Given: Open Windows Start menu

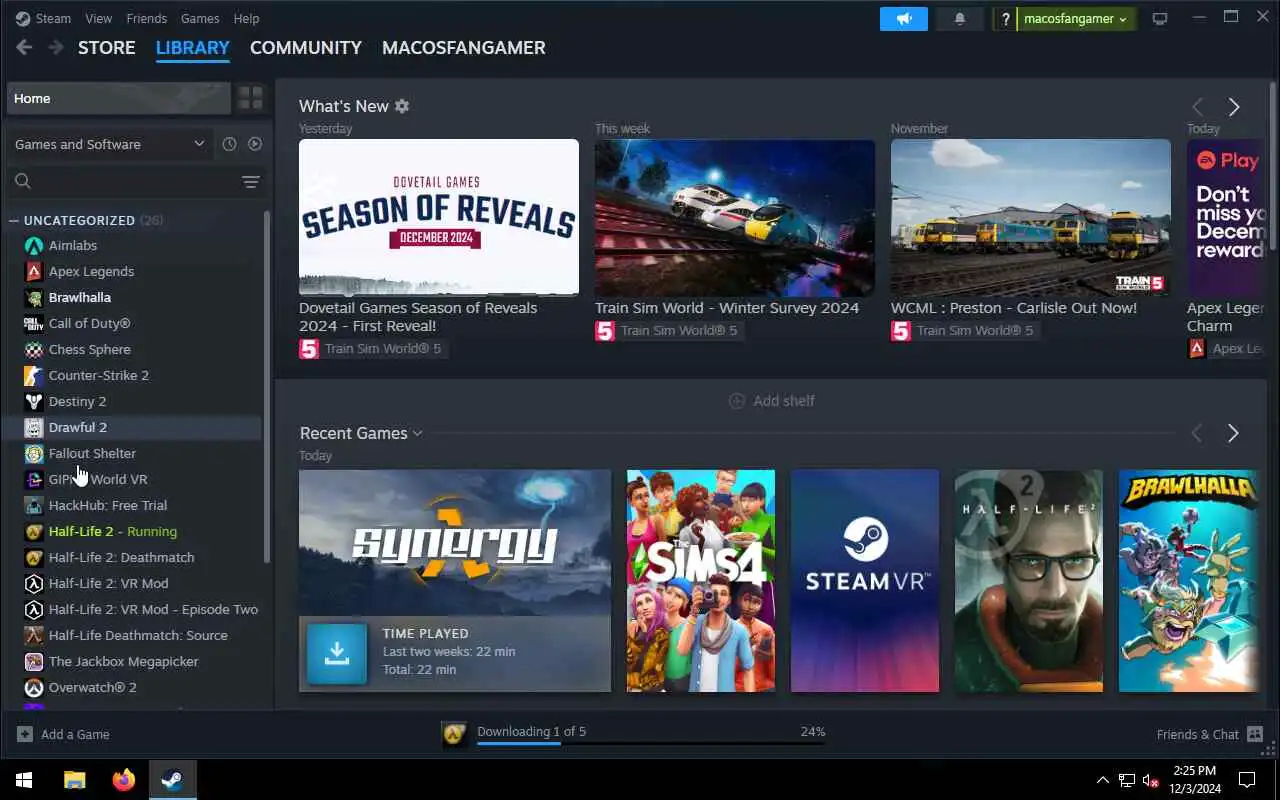Looking at the screenshot, I should (x=24, y=780).
